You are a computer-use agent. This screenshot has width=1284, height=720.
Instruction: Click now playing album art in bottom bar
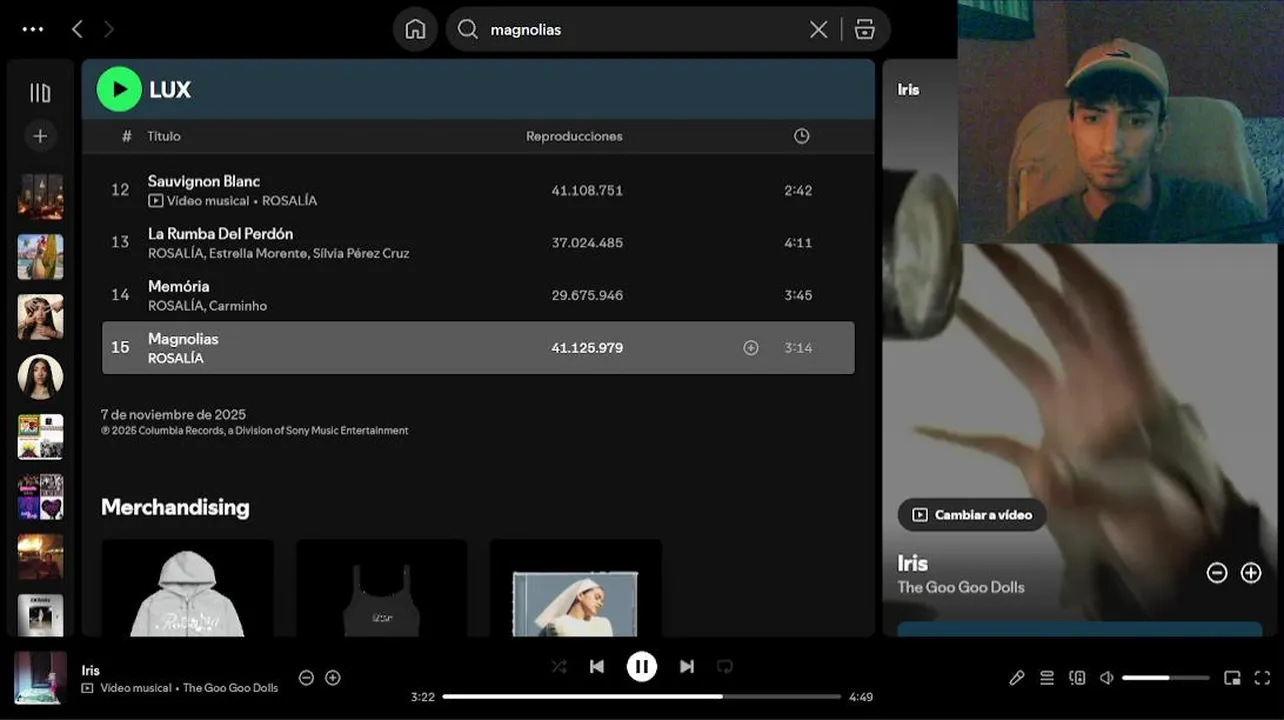pyautogui.click(x=40, y=678)
